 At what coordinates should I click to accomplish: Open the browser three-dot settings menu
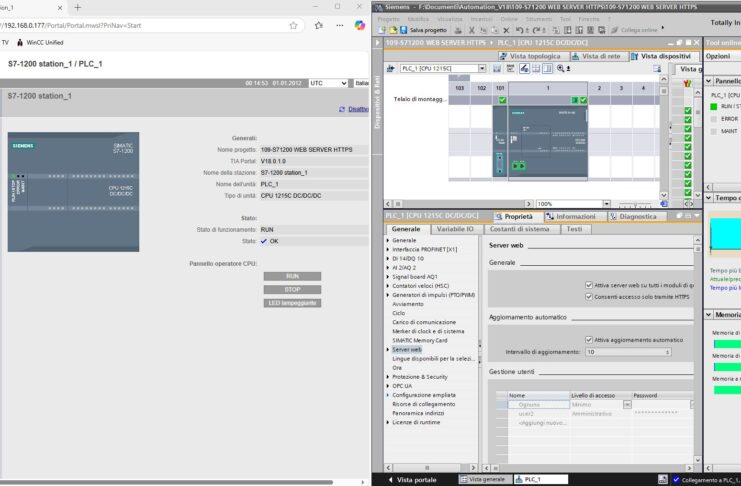(340, 26)
